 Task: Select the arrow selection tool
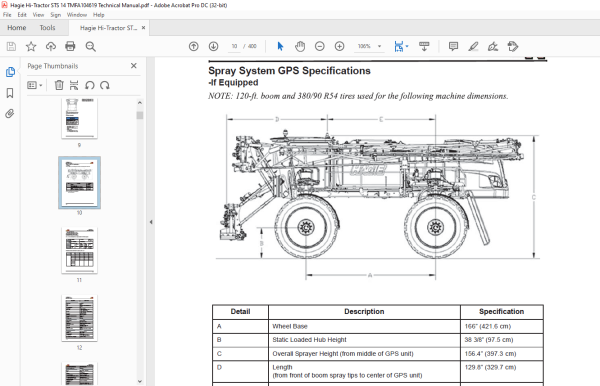point(280,46)
